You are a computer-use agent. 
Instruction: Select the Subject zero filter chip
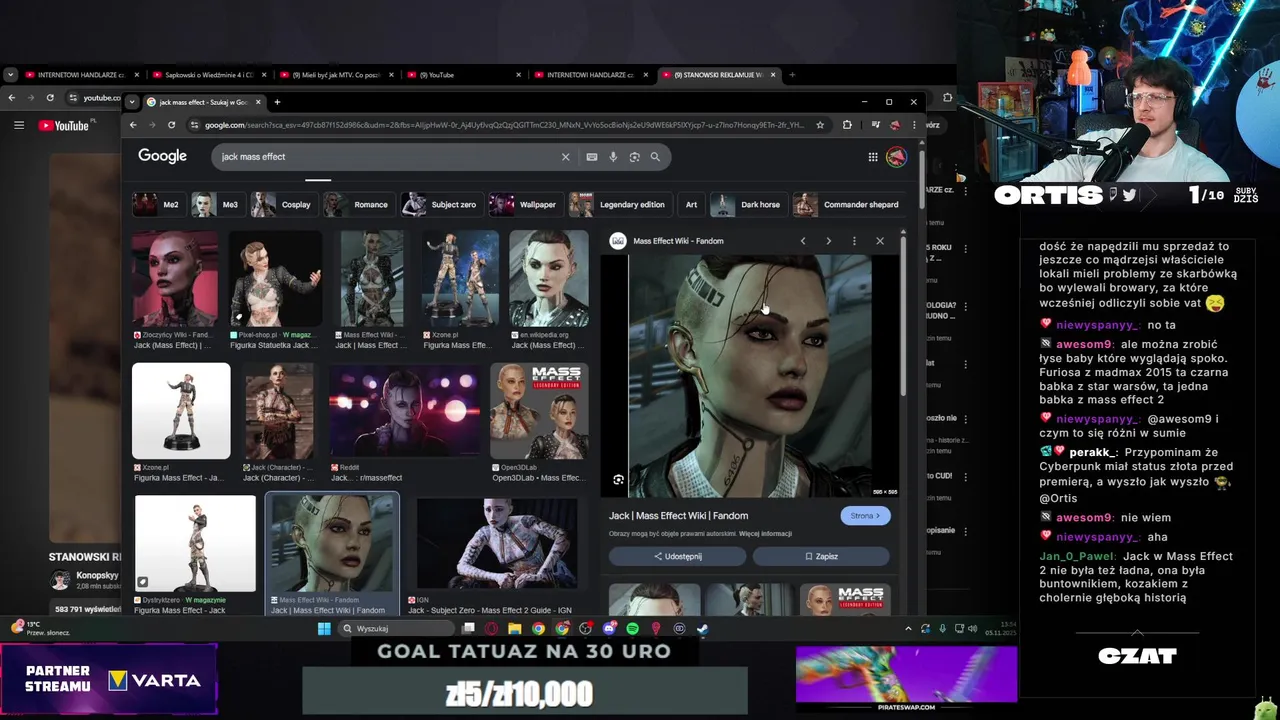tap(440, 205)
